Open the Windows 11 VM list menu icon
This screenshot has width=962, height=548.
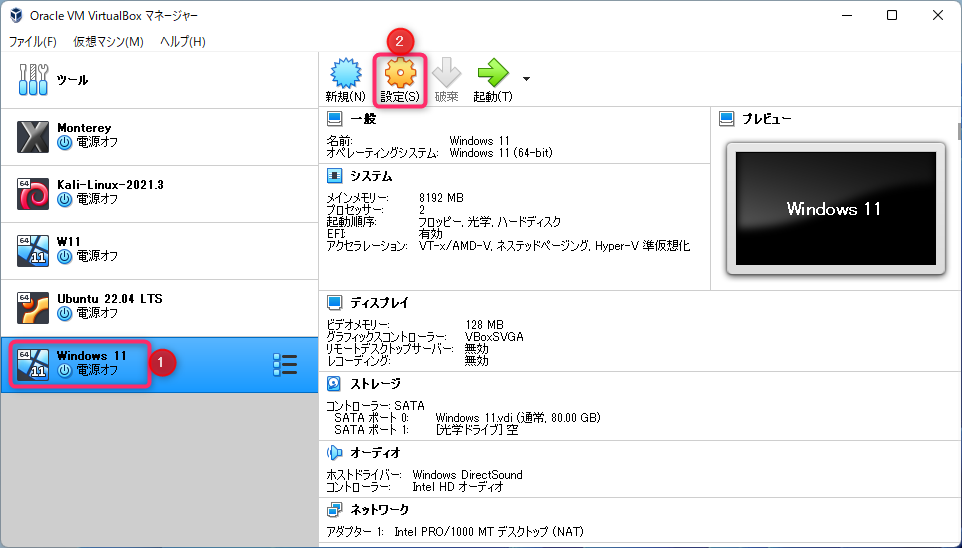[x=285, y=365]
